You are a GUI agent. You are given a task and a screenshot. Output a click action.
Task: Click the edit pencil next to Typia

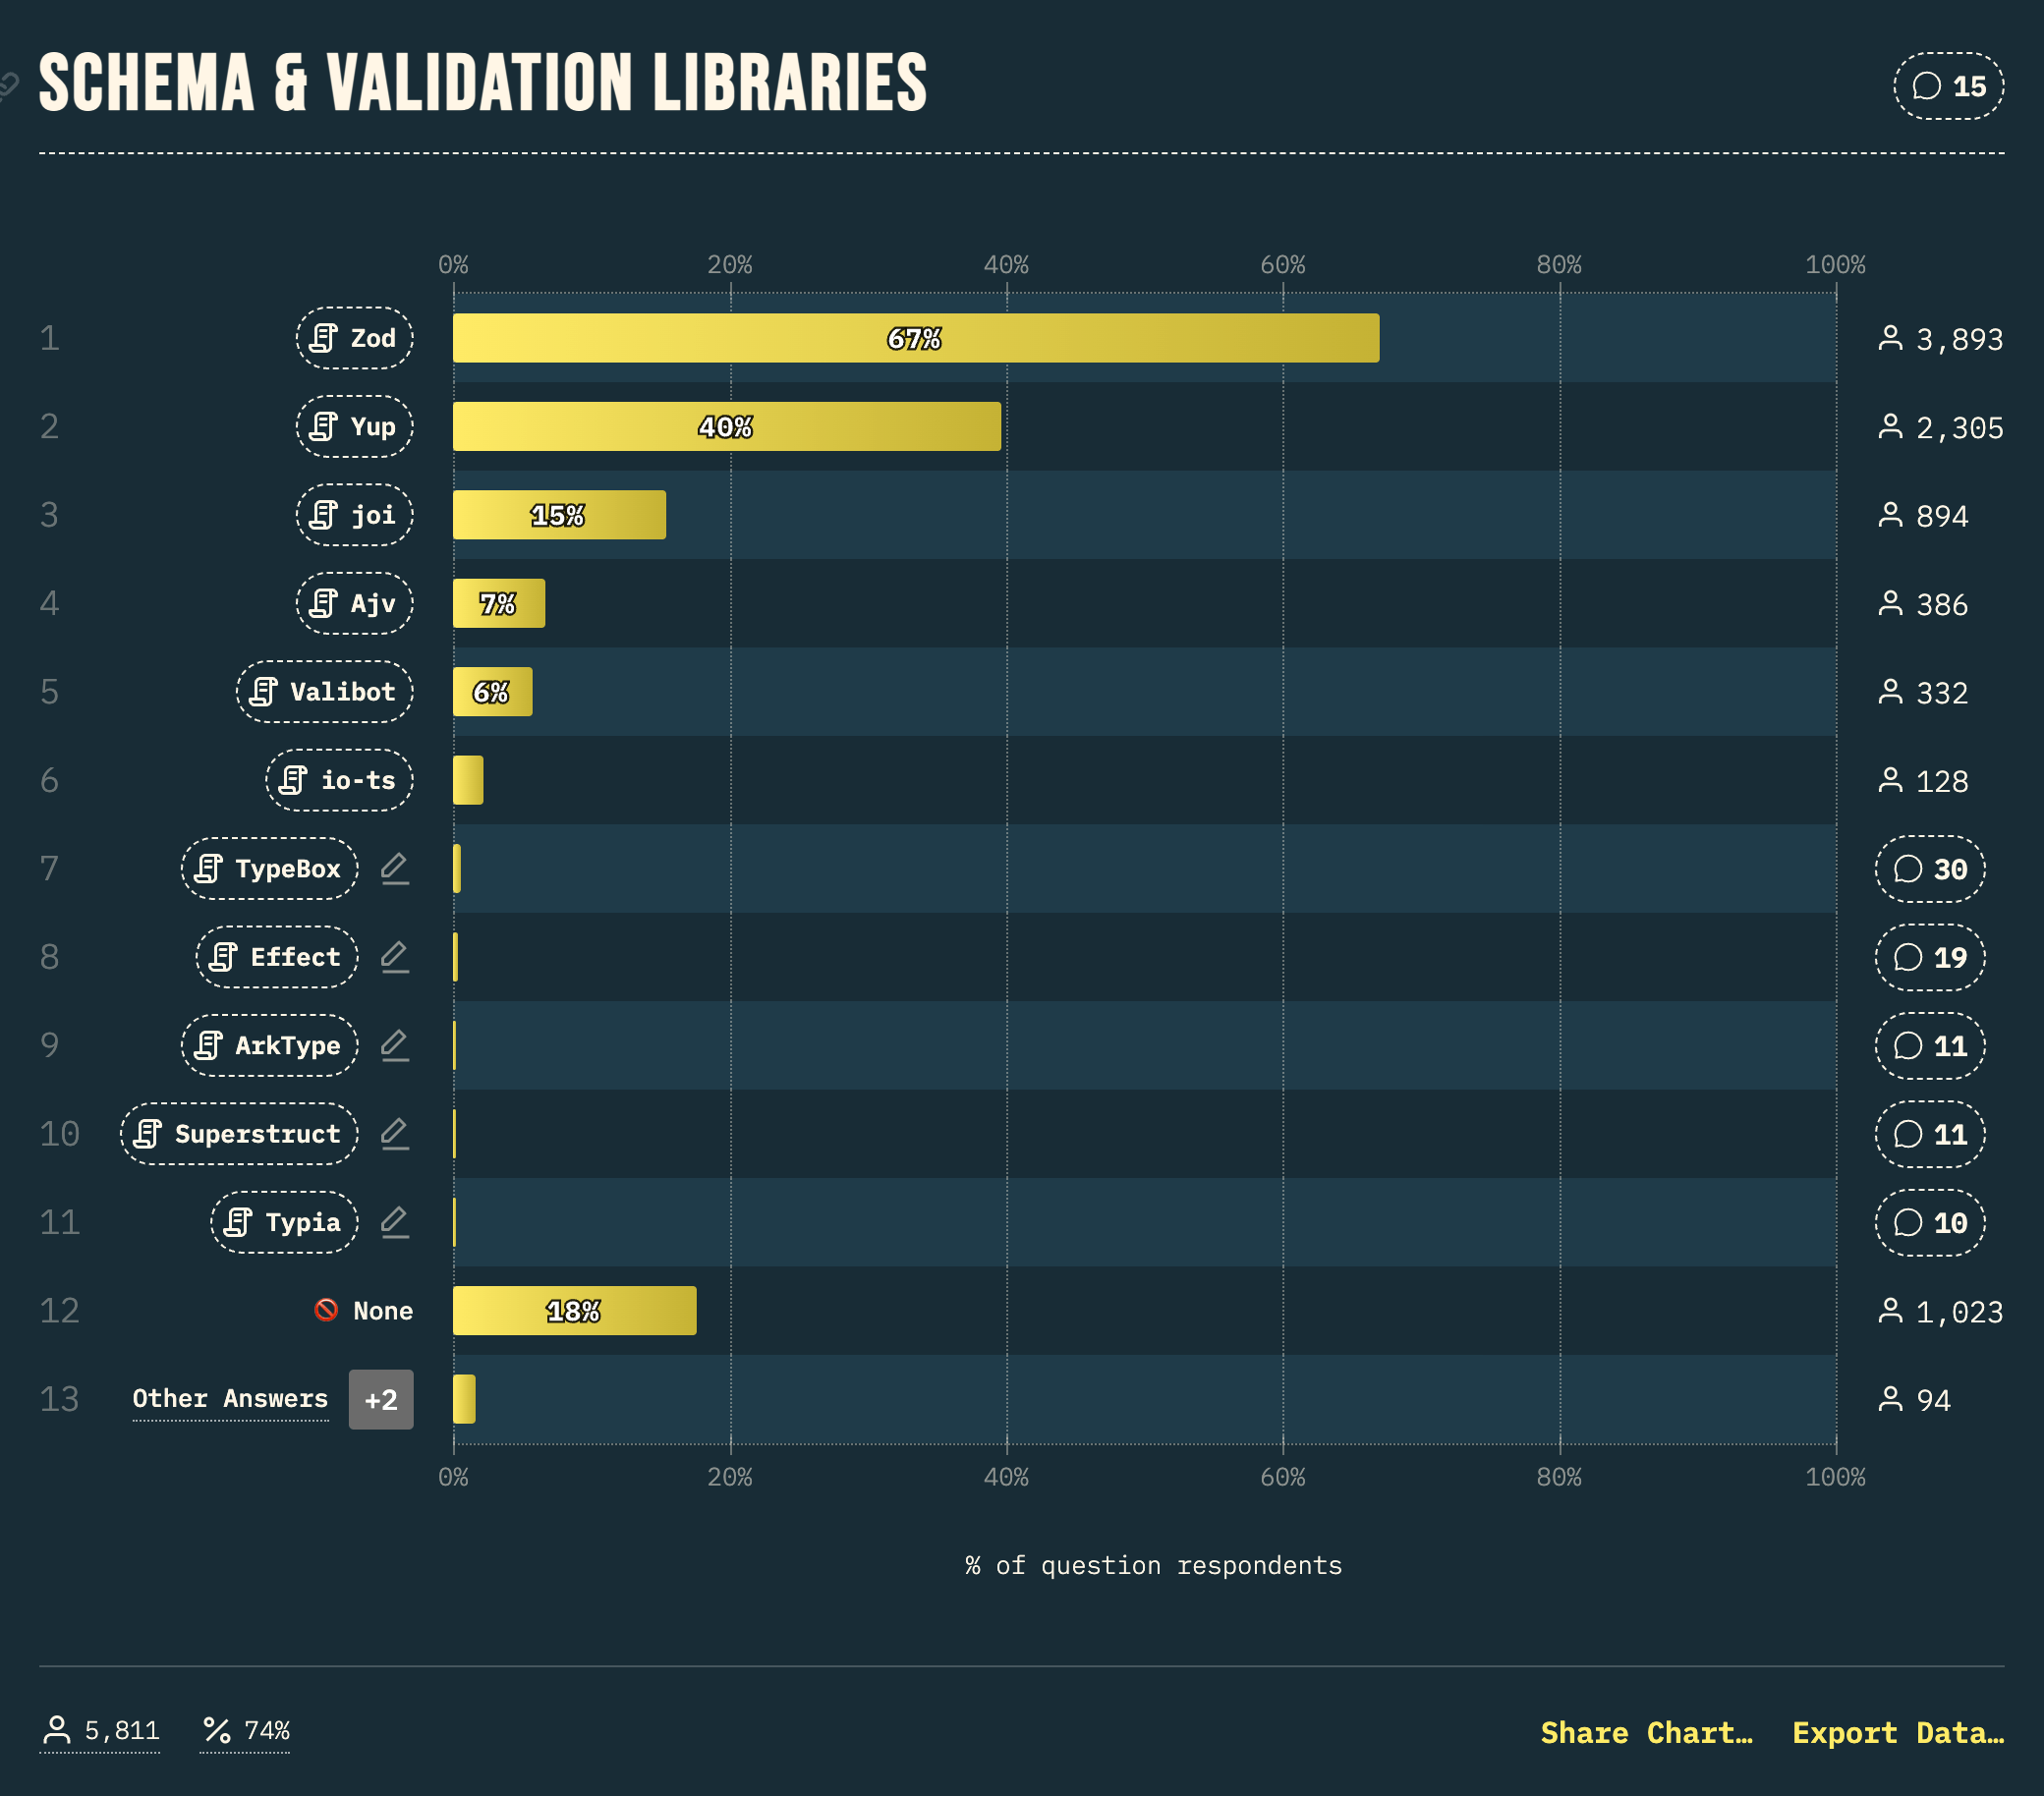395,1222
